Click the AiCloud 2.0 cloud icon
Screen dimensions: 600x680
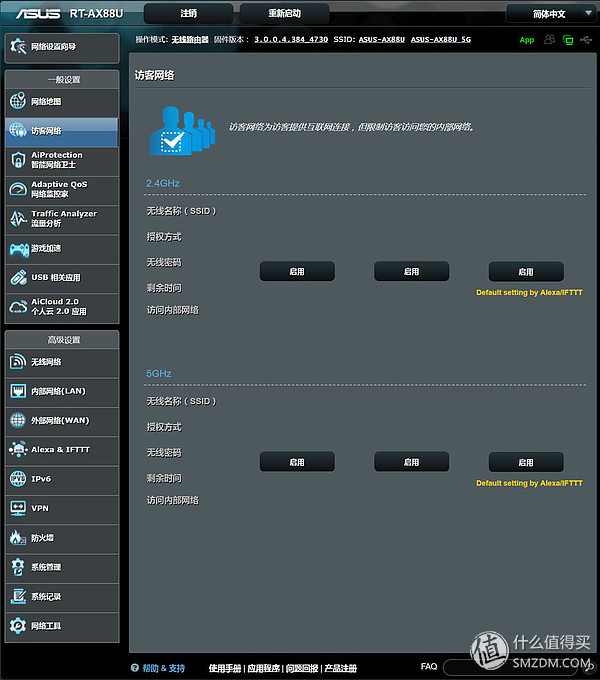[x=18, y=307]
